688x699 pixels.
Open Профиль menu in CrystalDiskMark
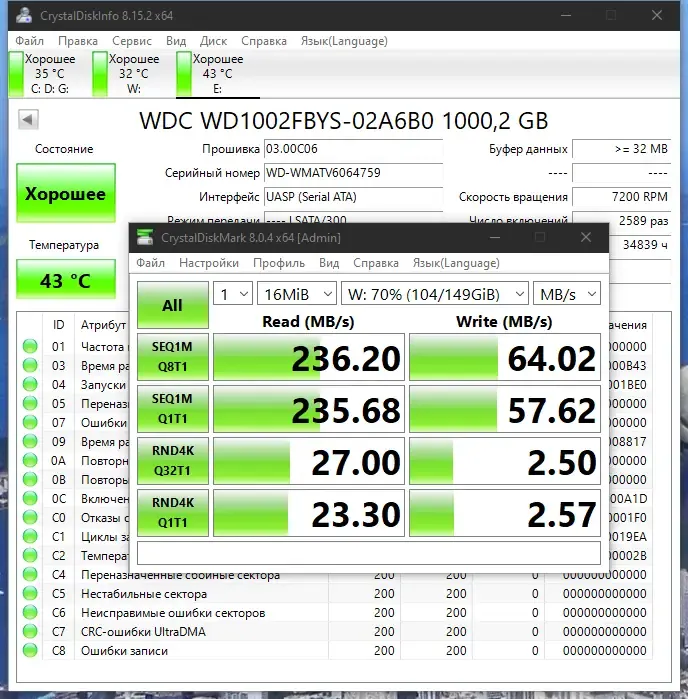point(279,263)
